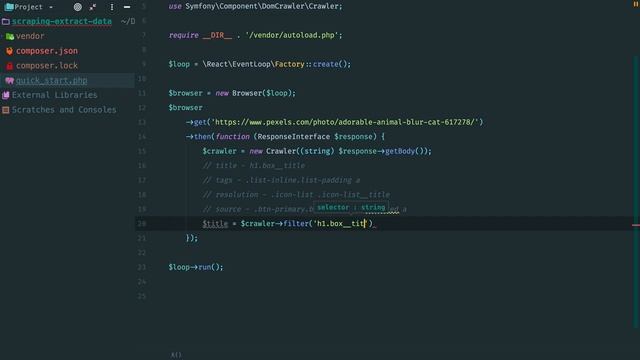Click the composer.json file icon

tap(9, 51)
